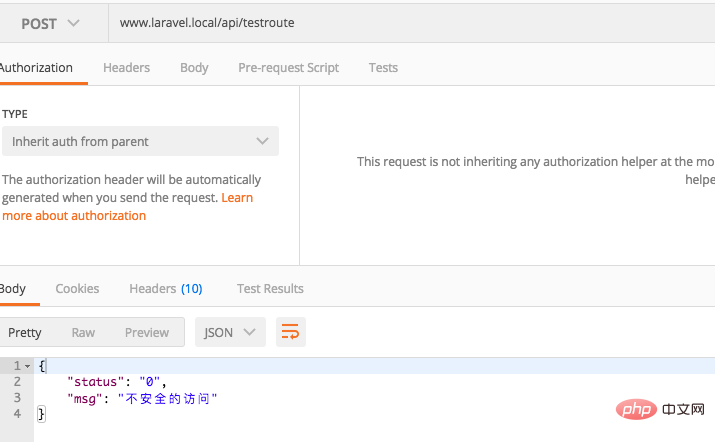View the response Headers (10) tab
This screenshot has height=442, width=715.
point(166,289)
